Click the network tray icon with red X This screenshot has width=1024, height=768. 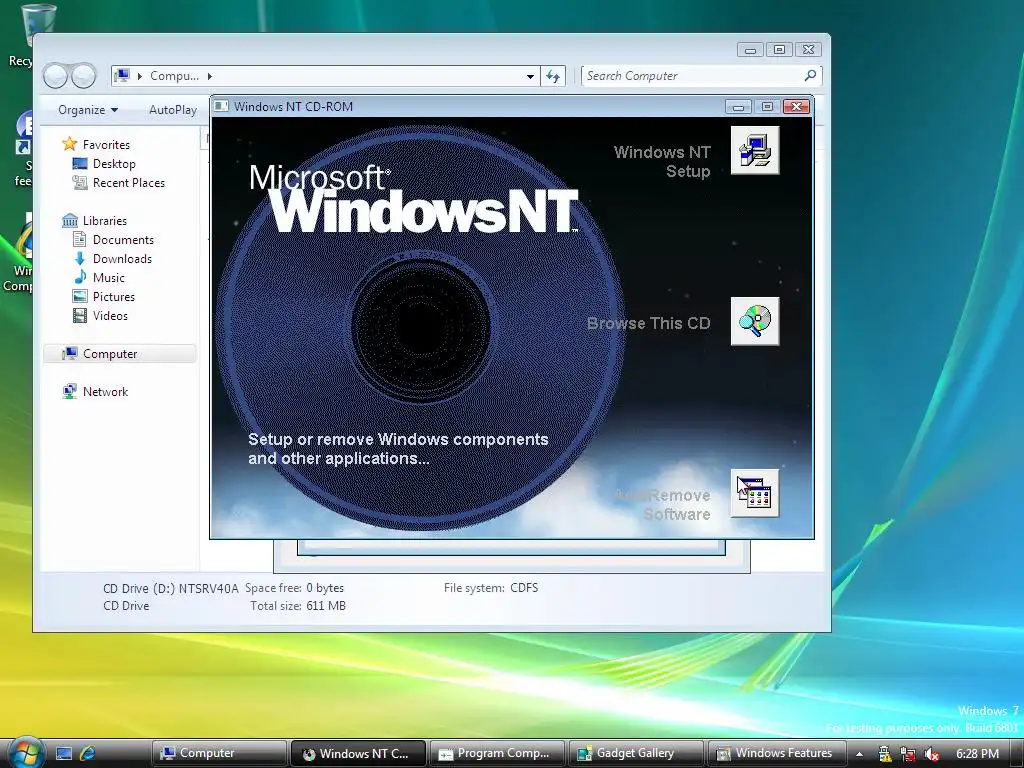tap(908, 754)
